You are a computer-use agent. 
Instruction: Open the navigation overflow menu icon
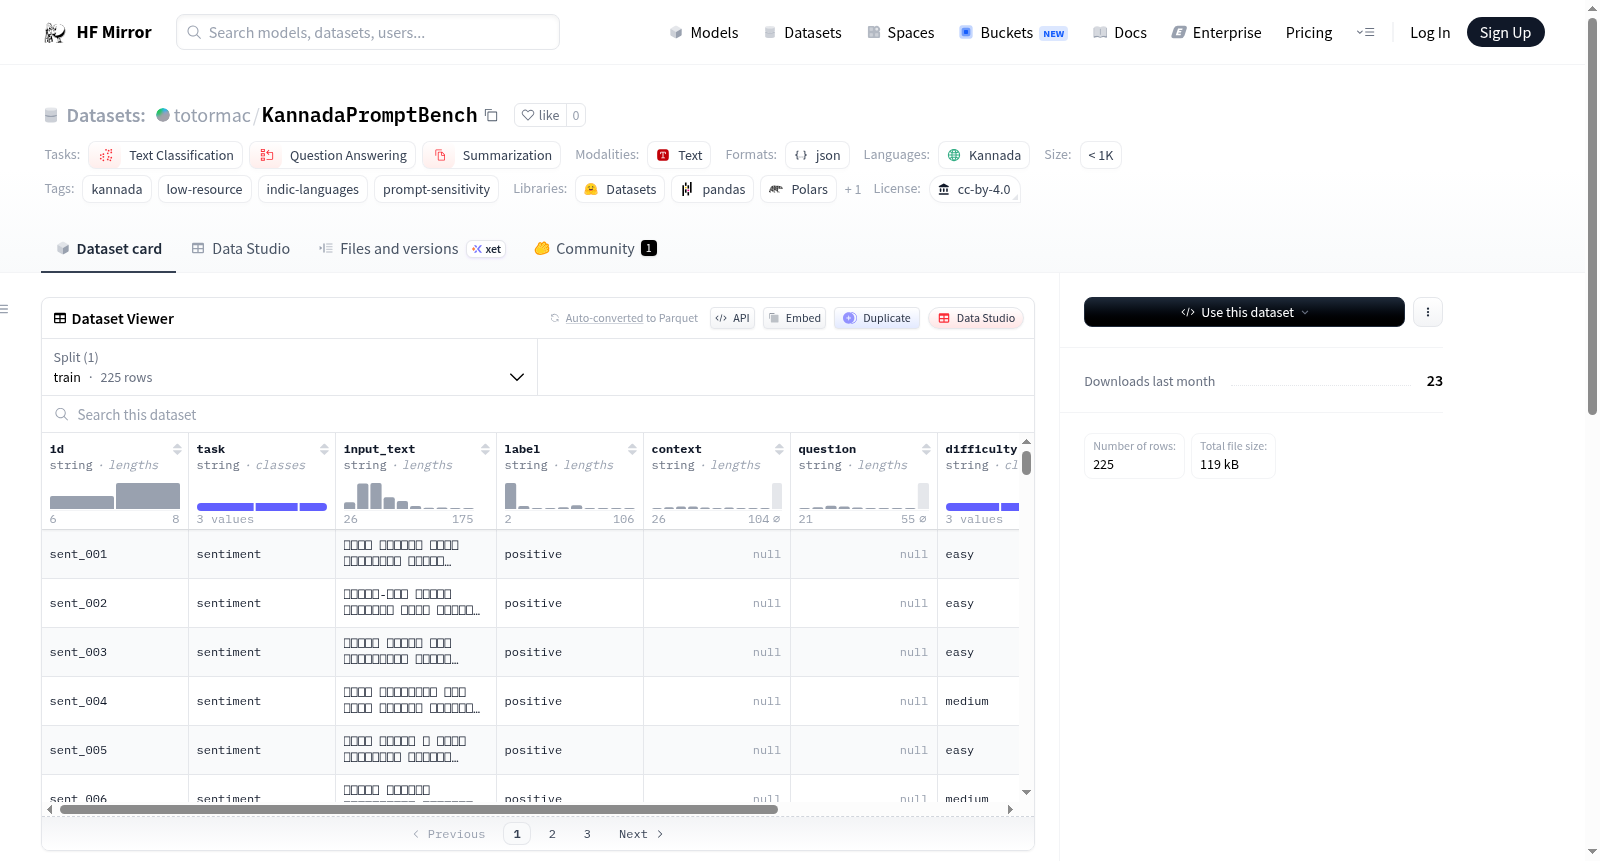[1365, 33]
